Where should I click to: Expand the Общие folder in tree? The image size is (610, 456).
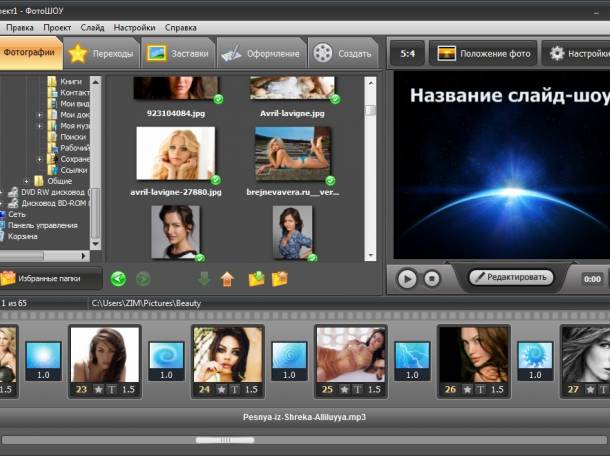pos(26,181)
